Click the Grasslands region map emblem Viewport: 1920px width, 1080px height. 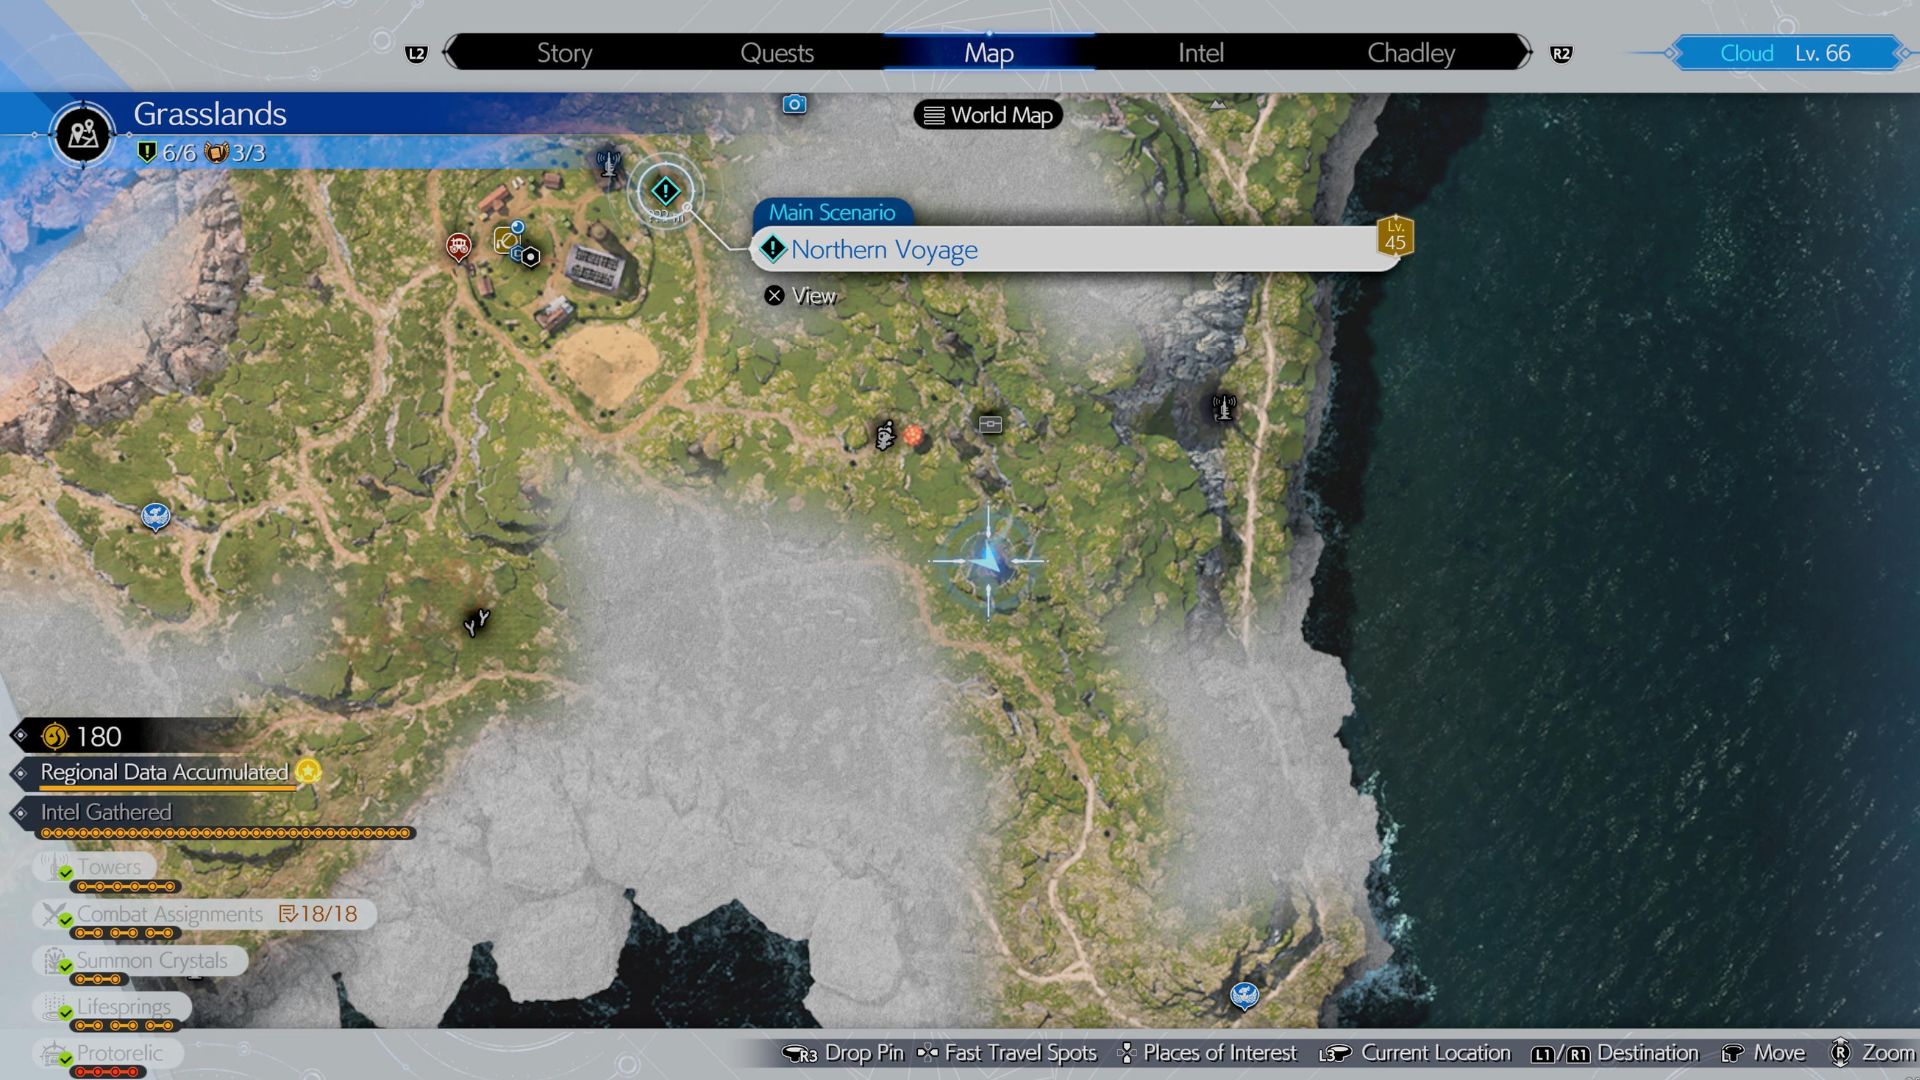click(83, 133)
